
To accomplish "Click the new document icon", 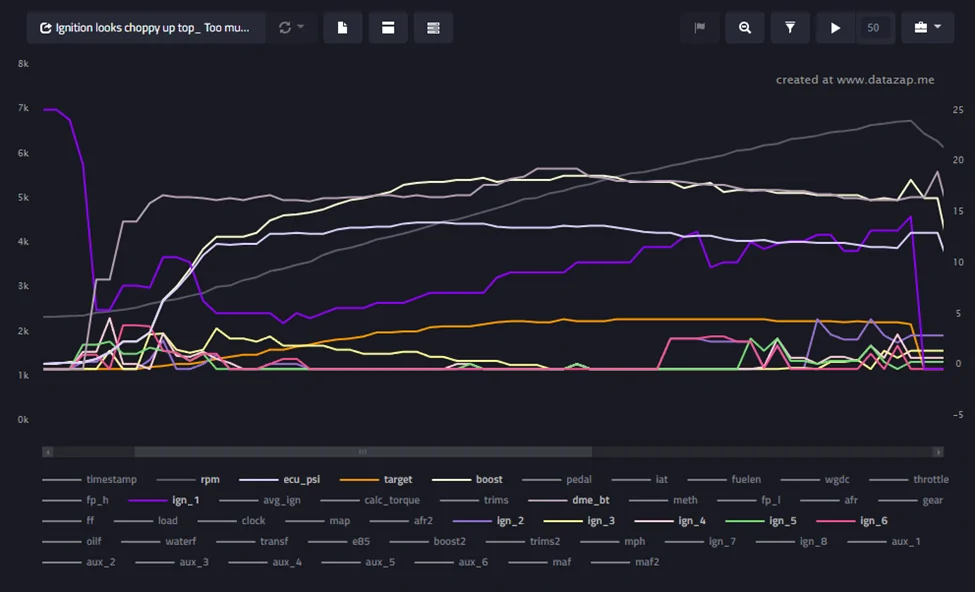I will pyautogui.click(x=343, y=28).
